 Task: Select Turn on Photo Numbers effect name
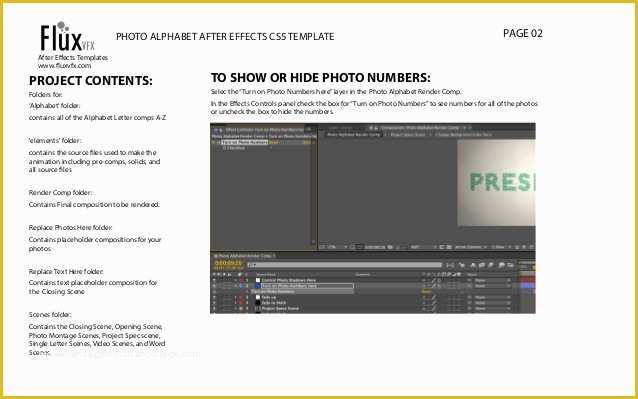(245, 142)
